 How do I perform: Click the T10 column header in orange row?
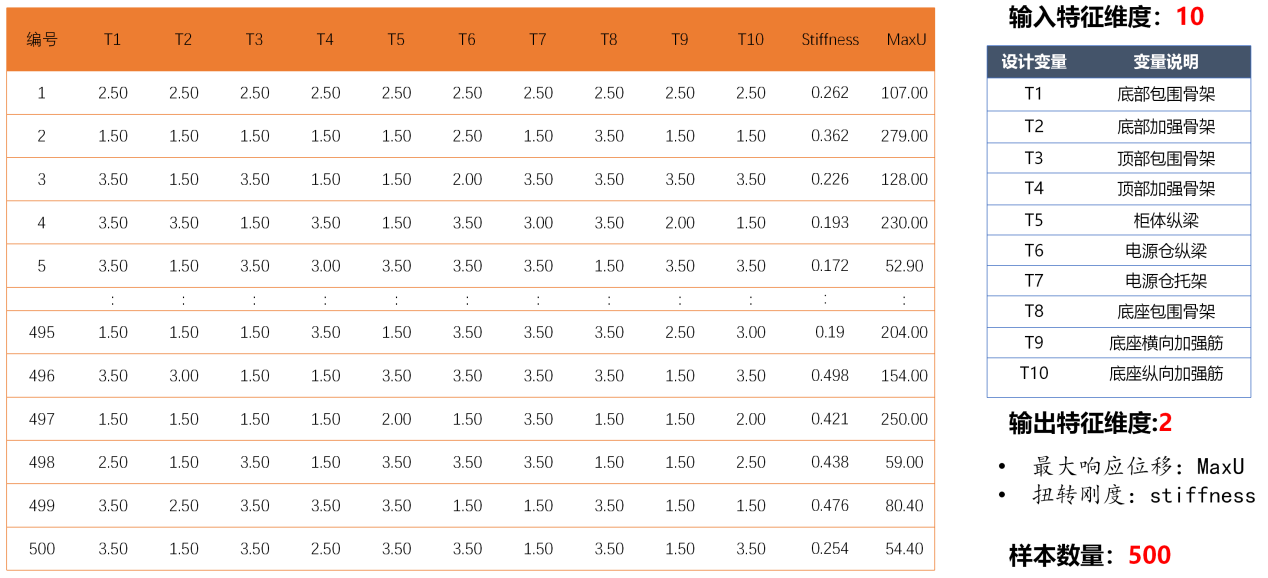click(750, 40)
